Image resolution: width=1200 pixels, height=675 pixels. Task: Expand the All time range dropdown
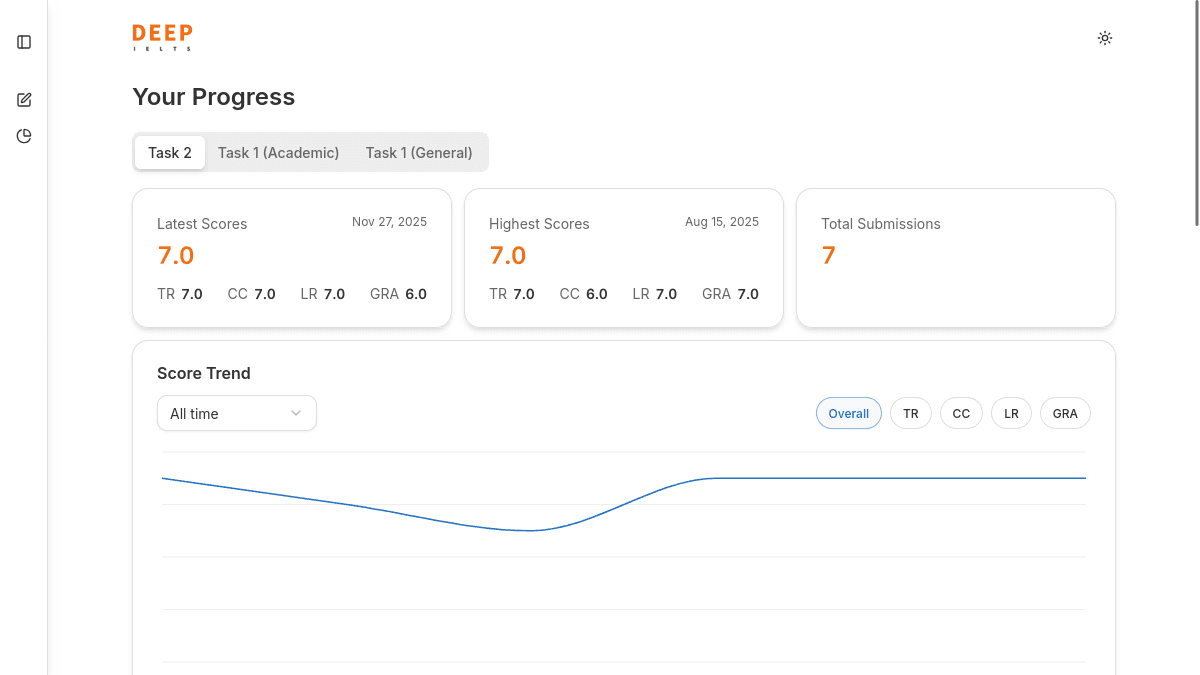click(237, 413)
